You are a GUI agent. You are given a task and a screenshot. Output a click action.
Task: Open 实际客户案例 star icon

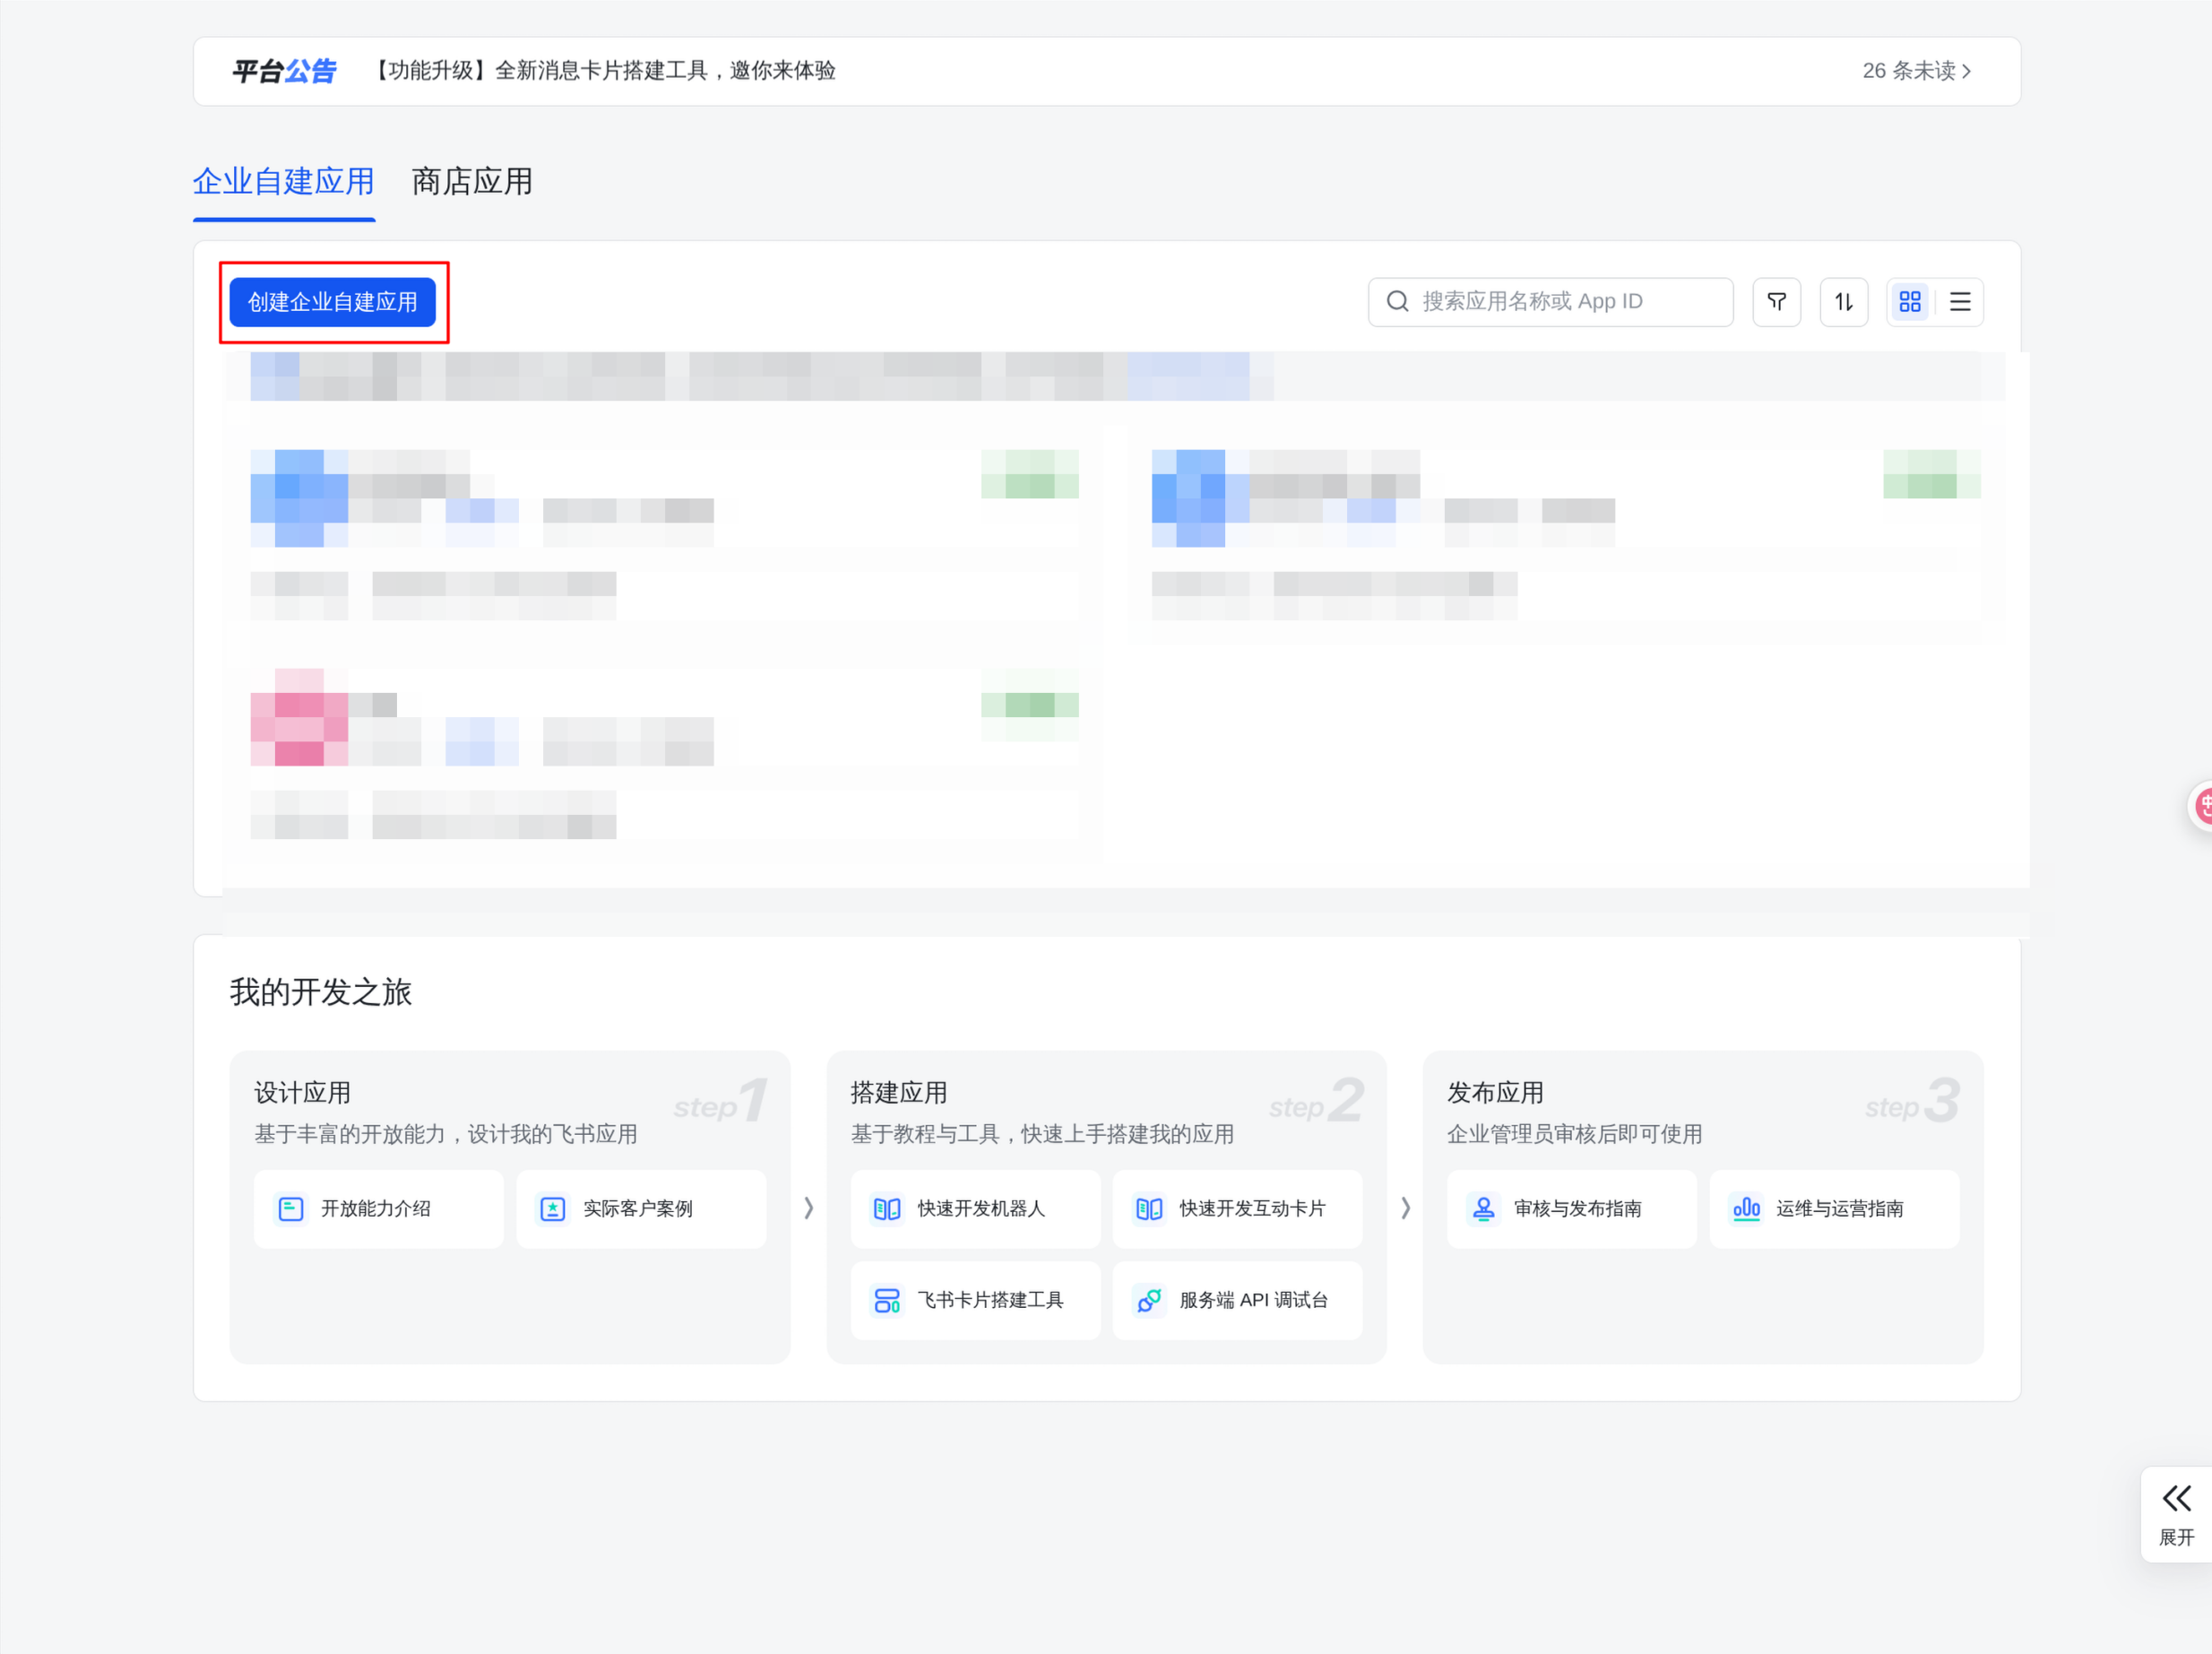coord(553,1209)
